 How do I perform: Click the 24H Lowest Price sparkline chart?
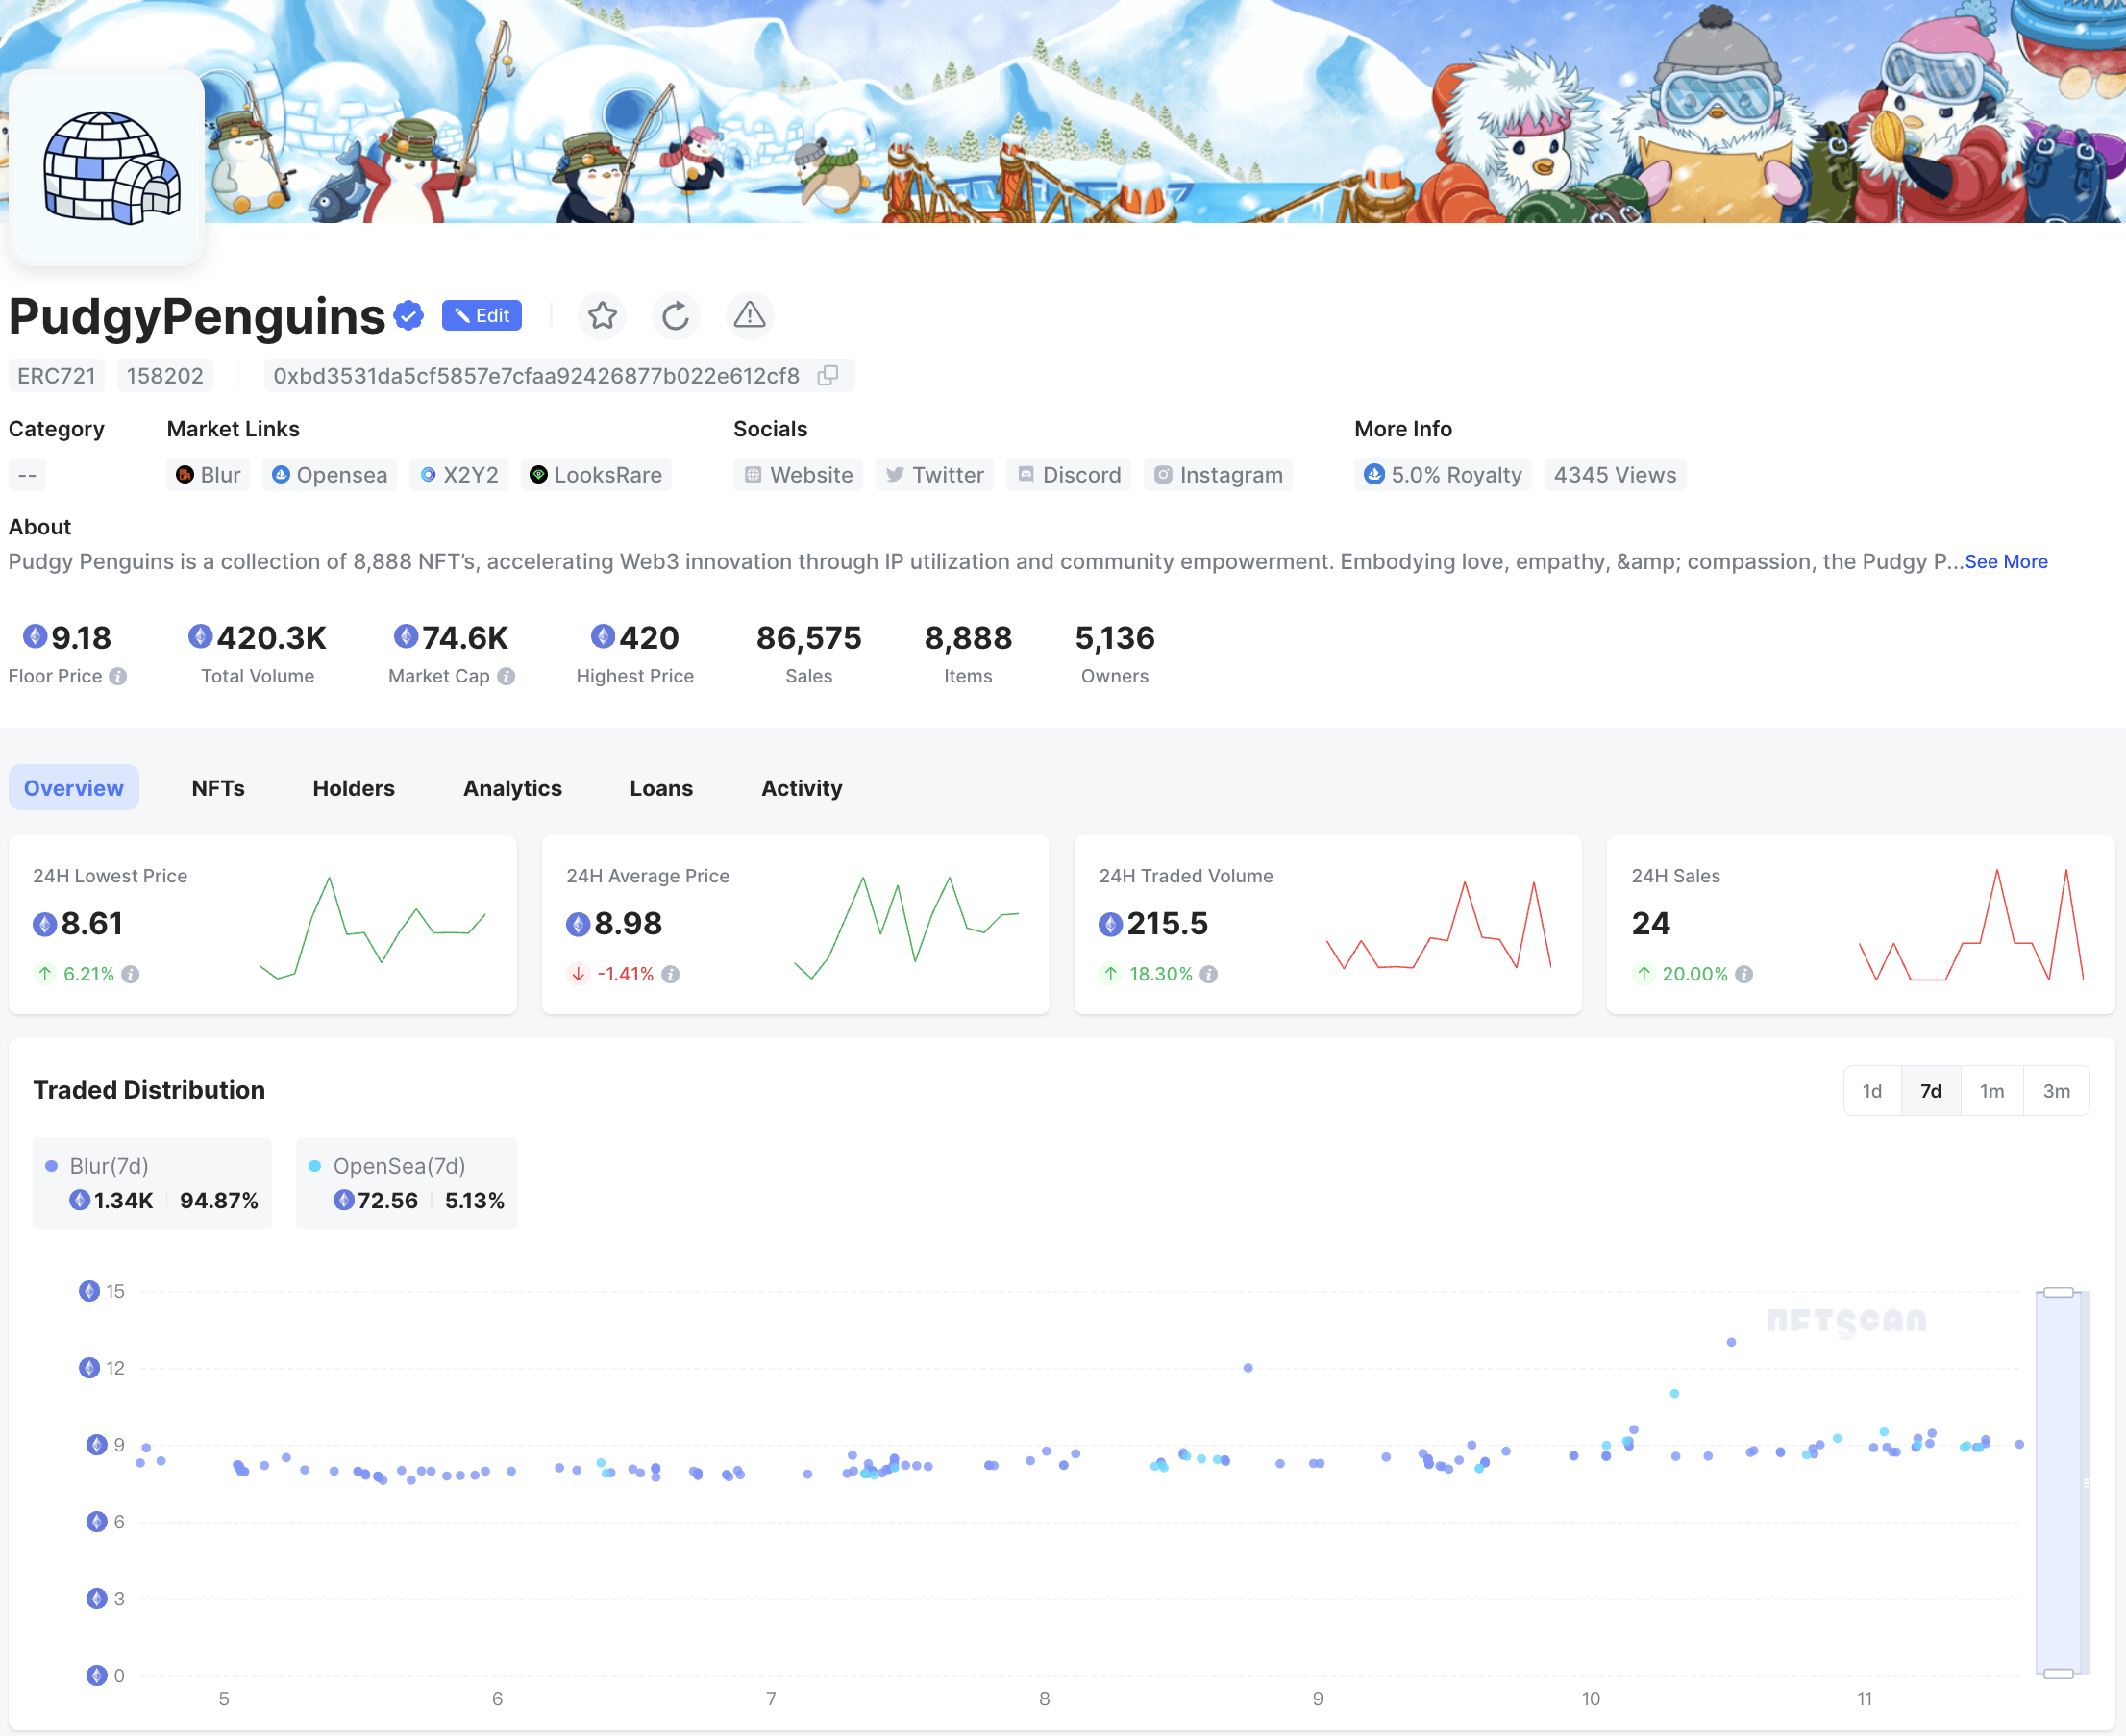(x=373, y=927)
